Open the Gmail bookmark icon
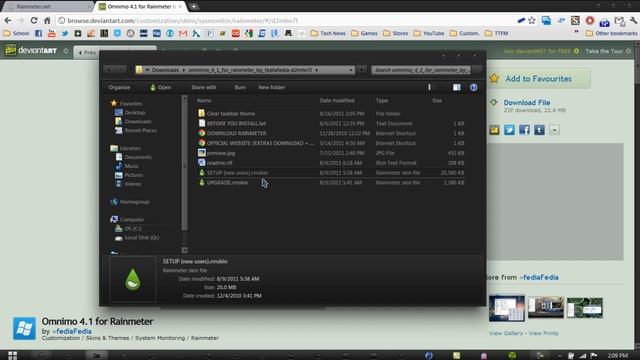This screenshot has width=640, height=360. click(x=183, y=33)
